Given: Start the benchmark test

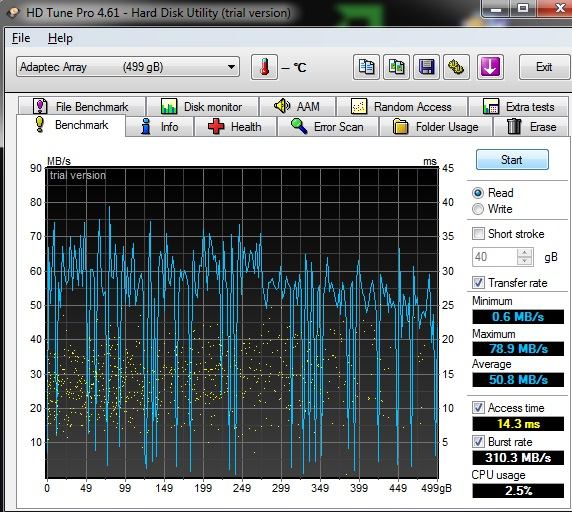Looking at the screenshot, I should click(512, 160).
